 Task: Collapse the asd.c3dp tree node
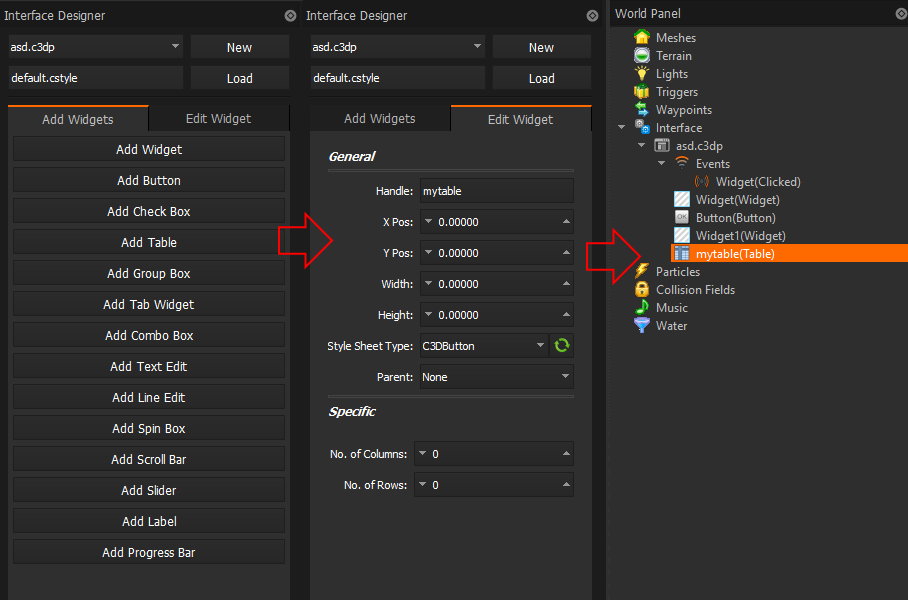tap(642, 145)
